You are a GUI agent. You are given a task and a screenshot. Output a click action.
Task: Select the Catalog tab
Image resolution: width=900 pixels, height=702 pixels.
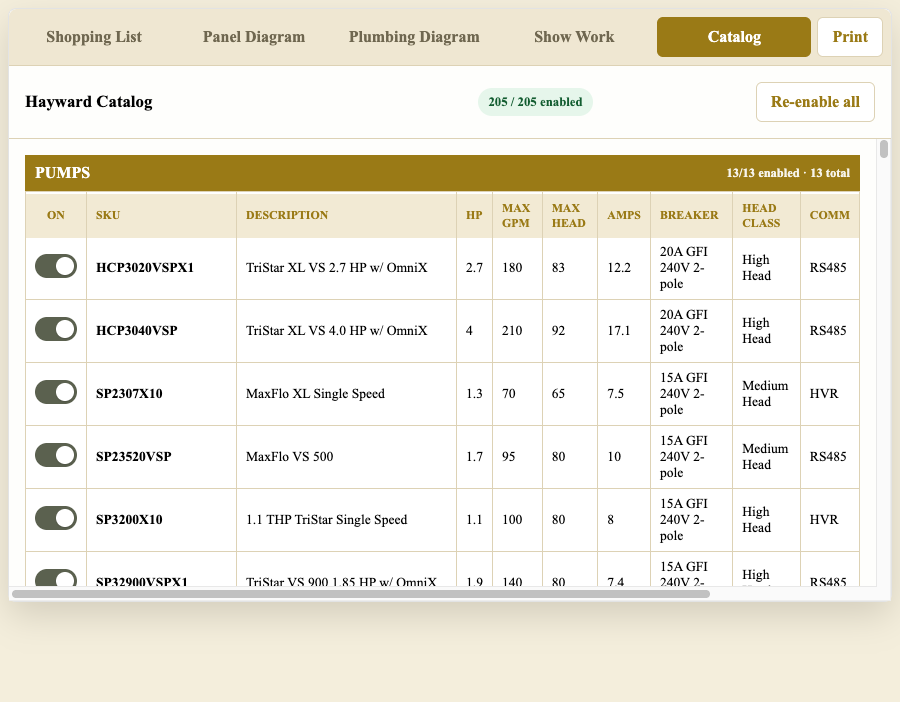[734, 37]
